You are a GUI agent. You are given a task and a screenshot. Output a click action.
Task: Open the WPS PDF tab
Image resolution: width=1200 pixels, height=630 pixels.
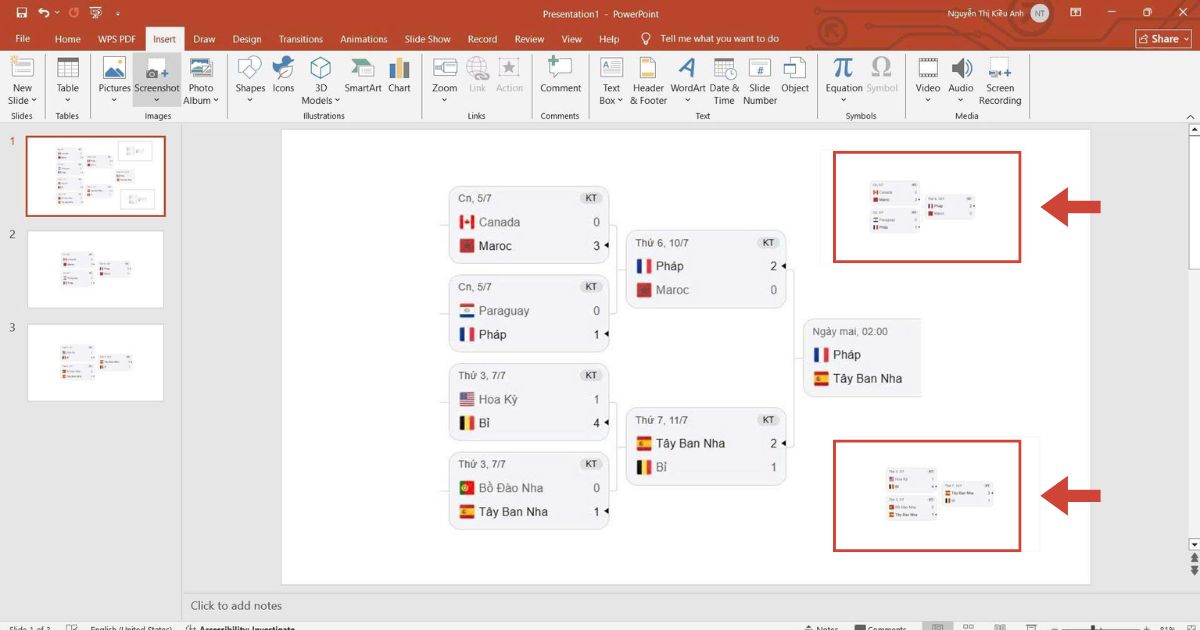[117, 39]
